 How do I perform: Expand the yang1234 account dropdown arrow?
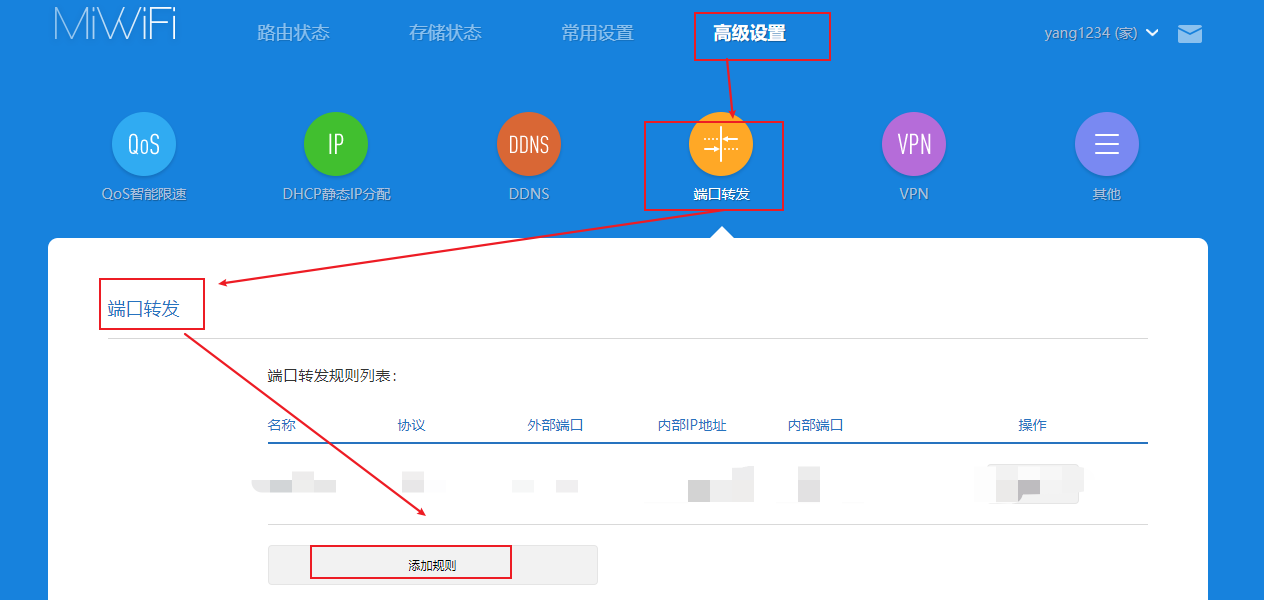pyautogui.click(x=1152, y=33)
